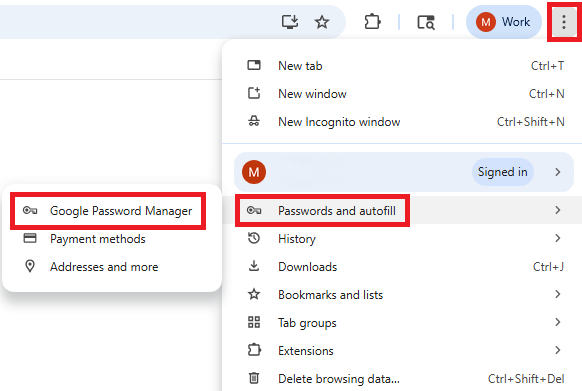Click the Incognito spy icon
Viewport: 582px width, 391px height.
(254, 121)
